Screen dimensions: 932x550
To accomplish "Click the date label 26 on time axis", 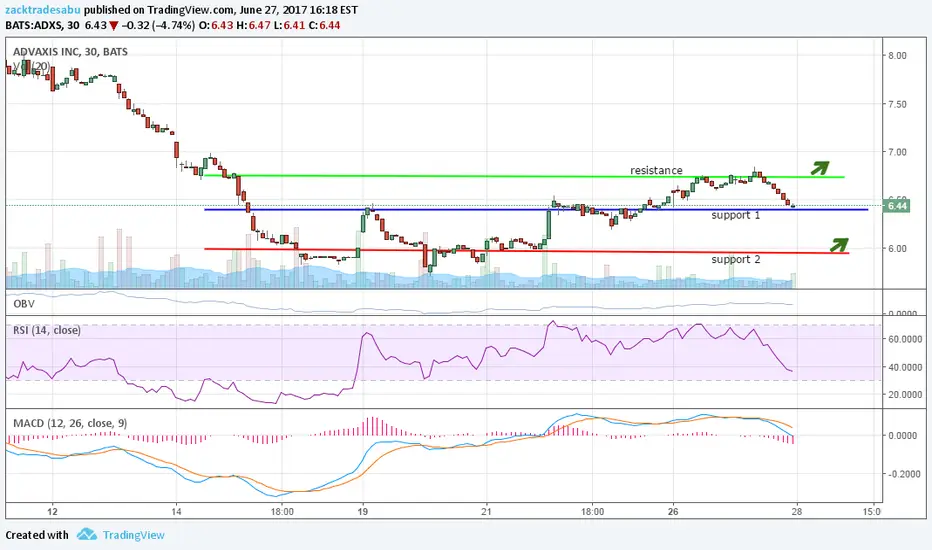I will click(x=673, y=511).
